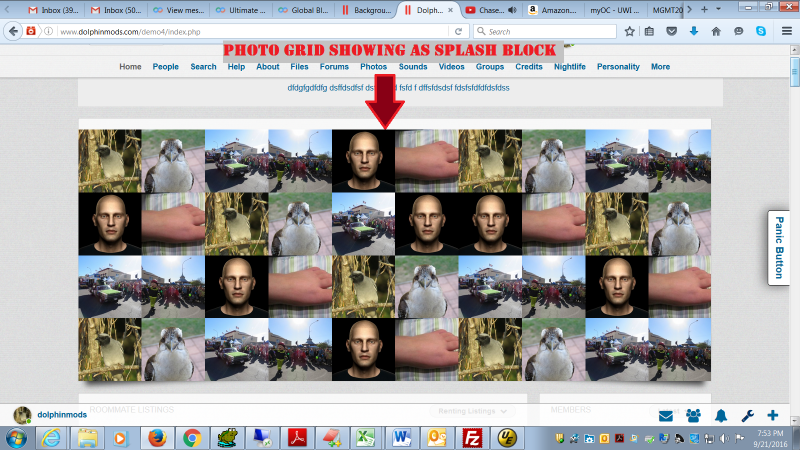Click the browser Search input box
Screen dimensions: 800x450
pyautogui.click(x=545, y=32)
